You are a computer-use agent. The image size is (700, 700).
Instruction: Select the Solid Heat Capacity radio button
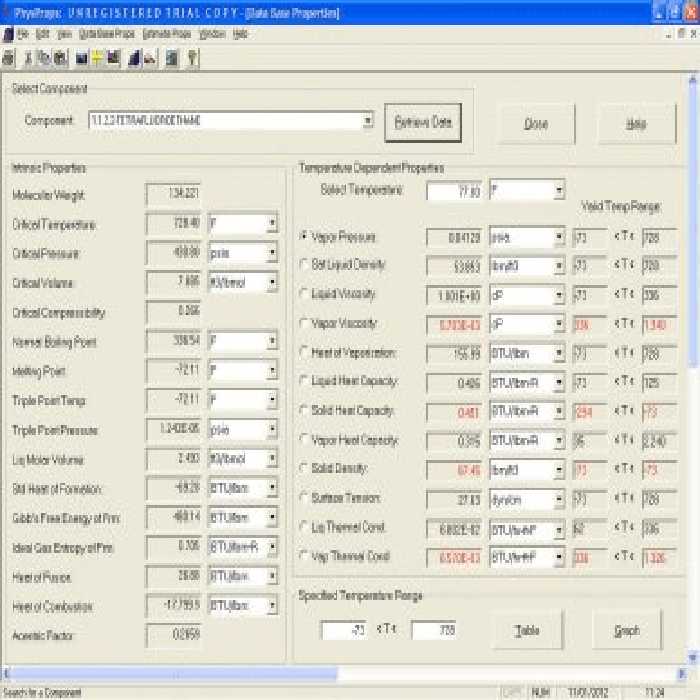point(304,410)
